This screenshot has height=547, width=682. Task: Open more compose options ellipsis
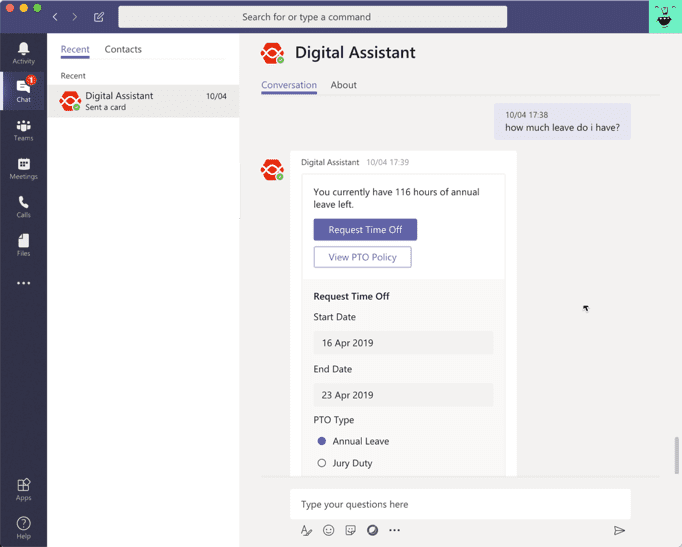click(394, 530)
